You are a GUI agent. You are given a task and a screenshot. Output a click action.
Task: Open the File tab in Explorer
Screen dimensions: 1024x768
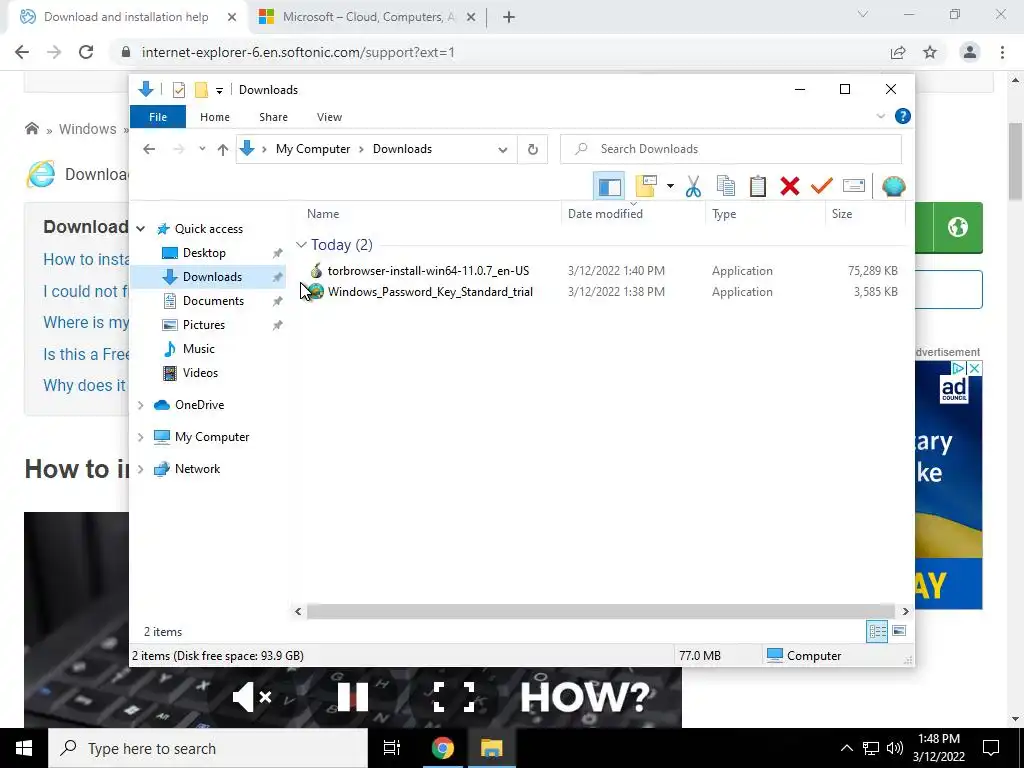click(158, 117)
